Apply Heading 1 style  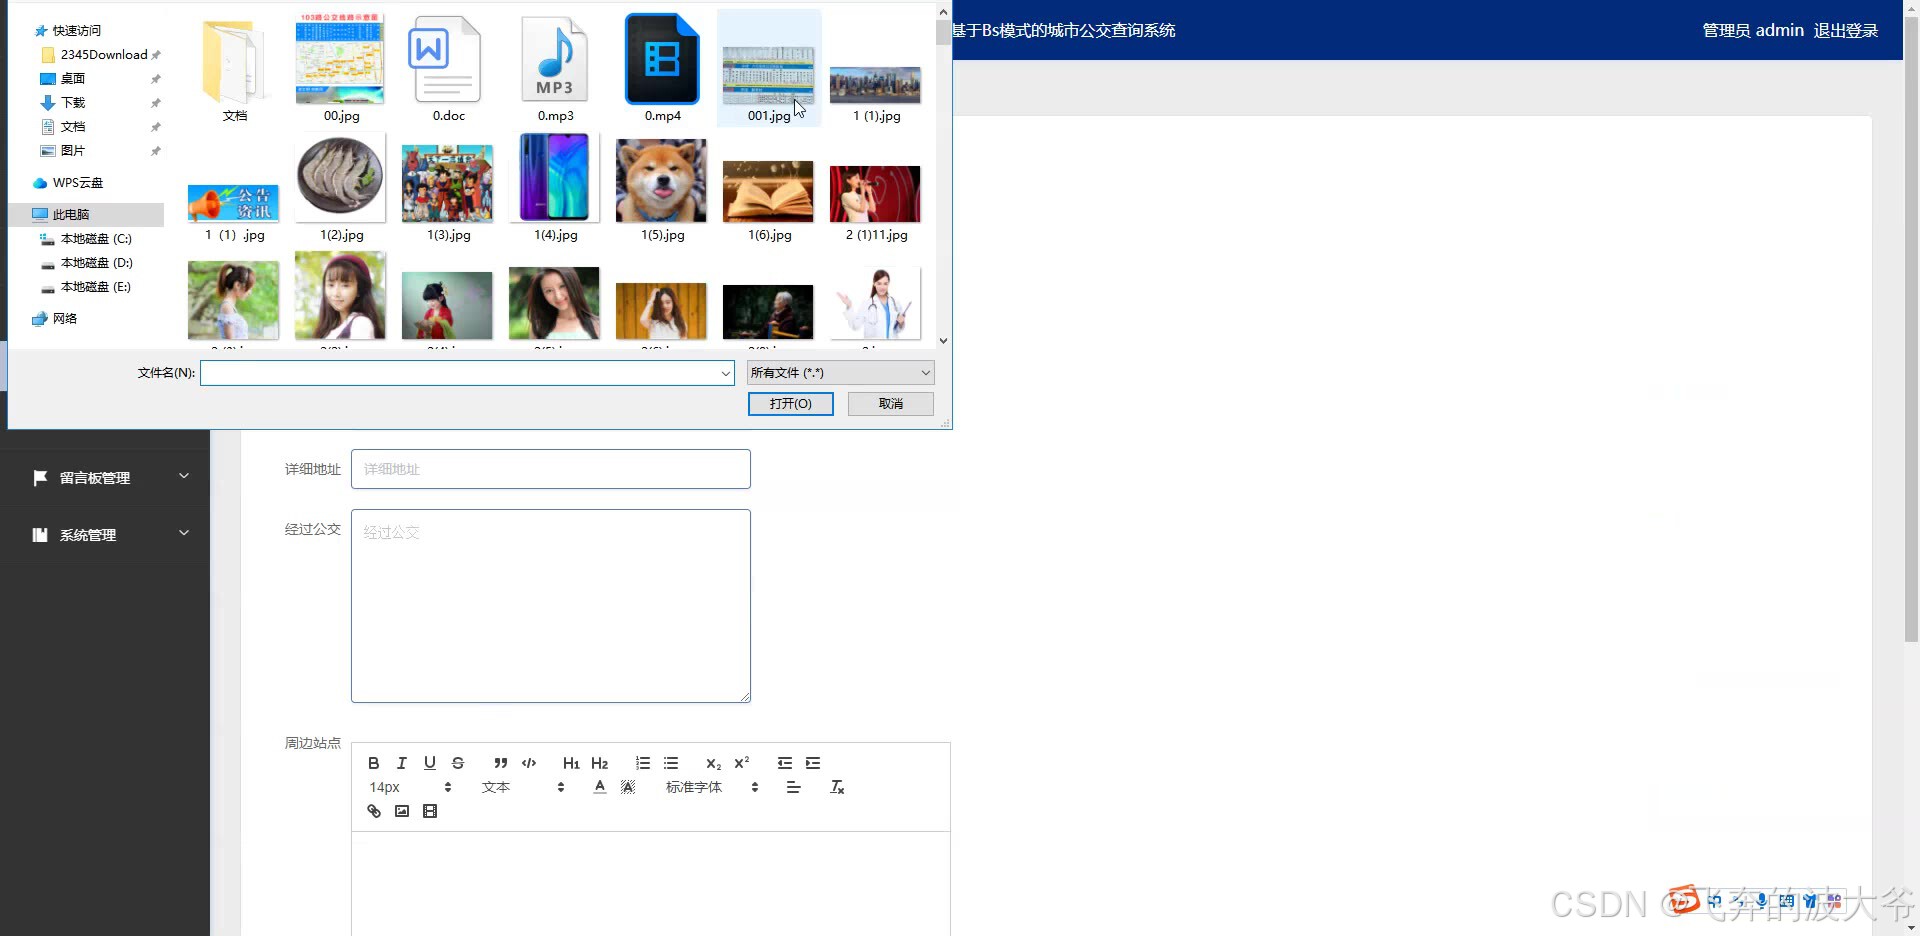[571, 763]
